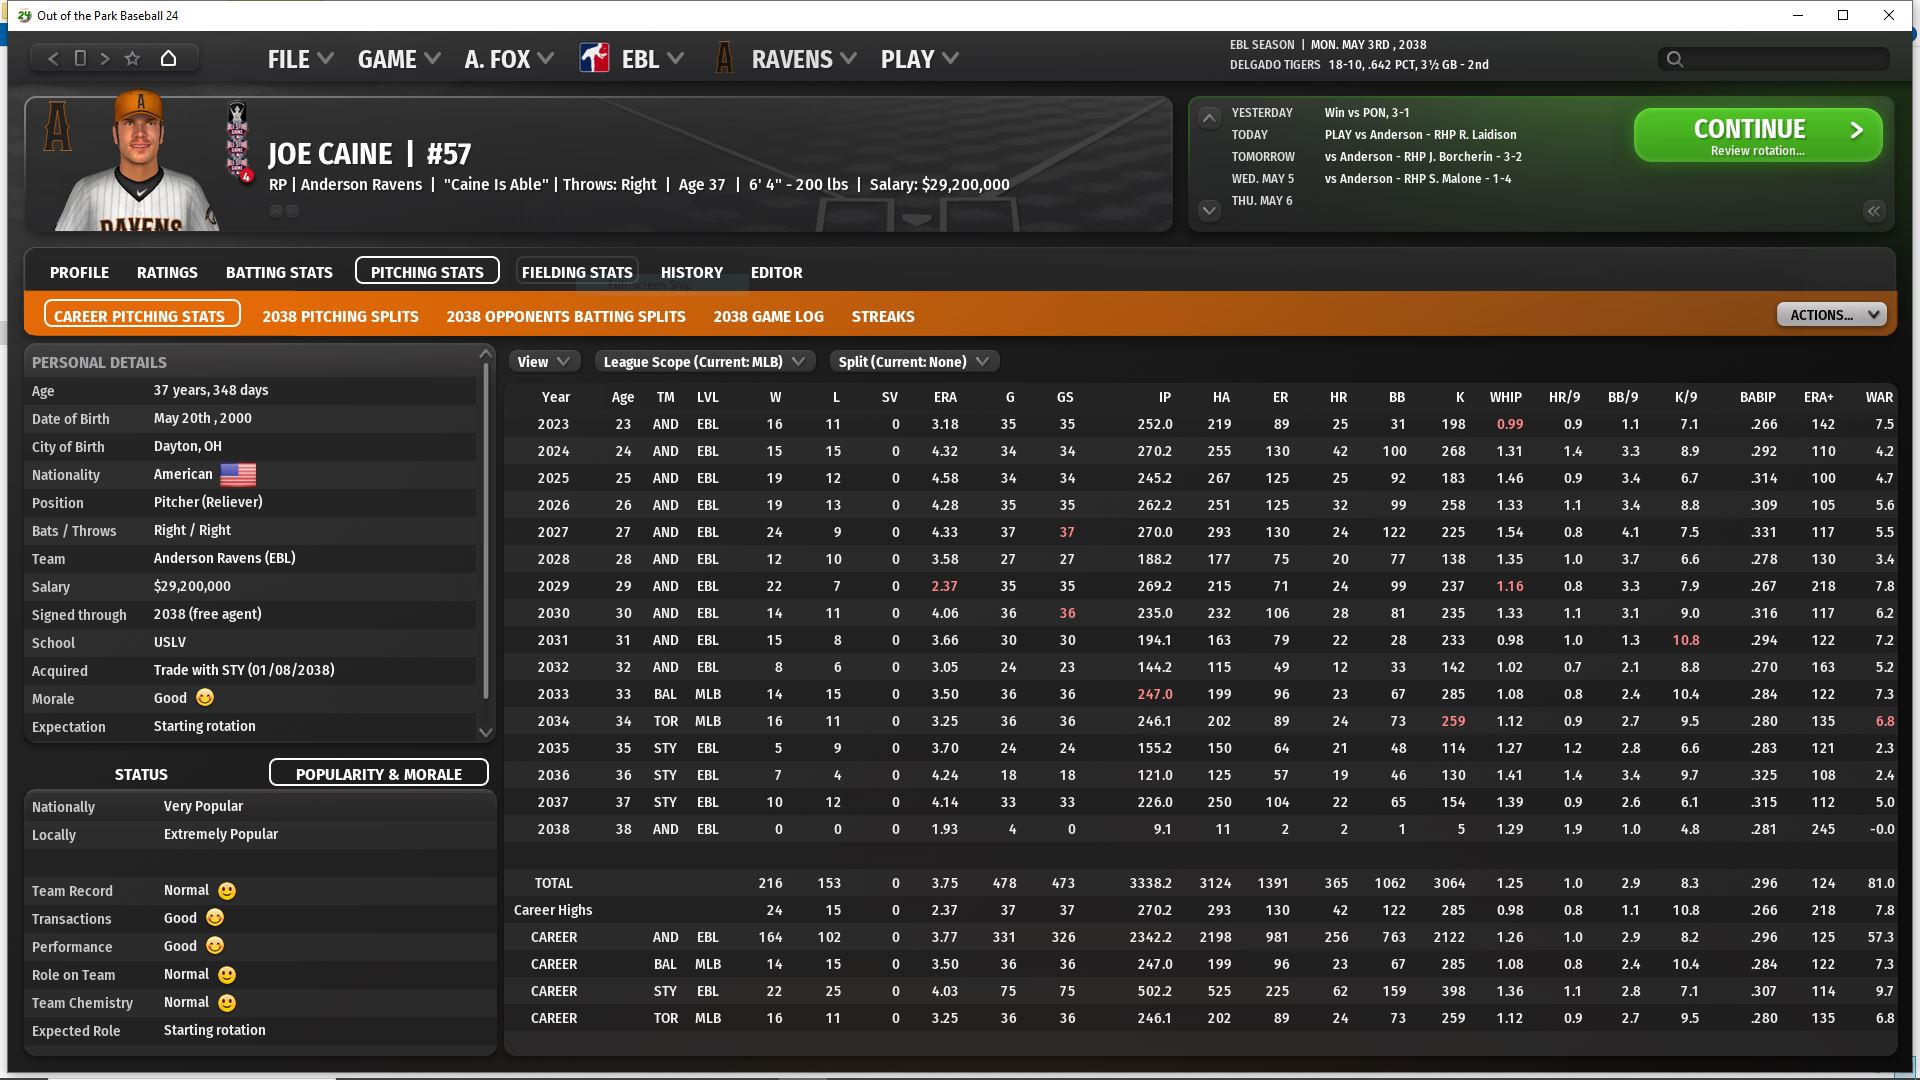
Task: Open the Actions dropdown button
Action: [x=1831, y=315]
